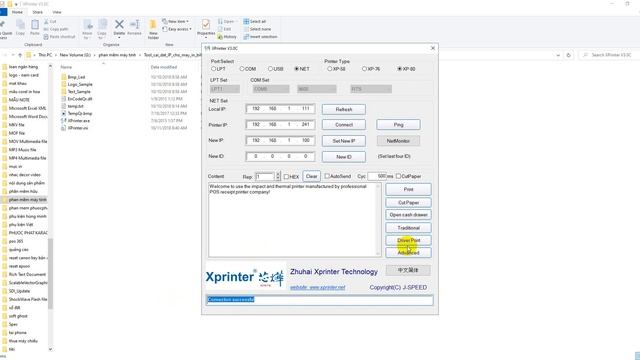Switch to the View ribbon tab
The image size is (640, 360).
coord(57,12)
